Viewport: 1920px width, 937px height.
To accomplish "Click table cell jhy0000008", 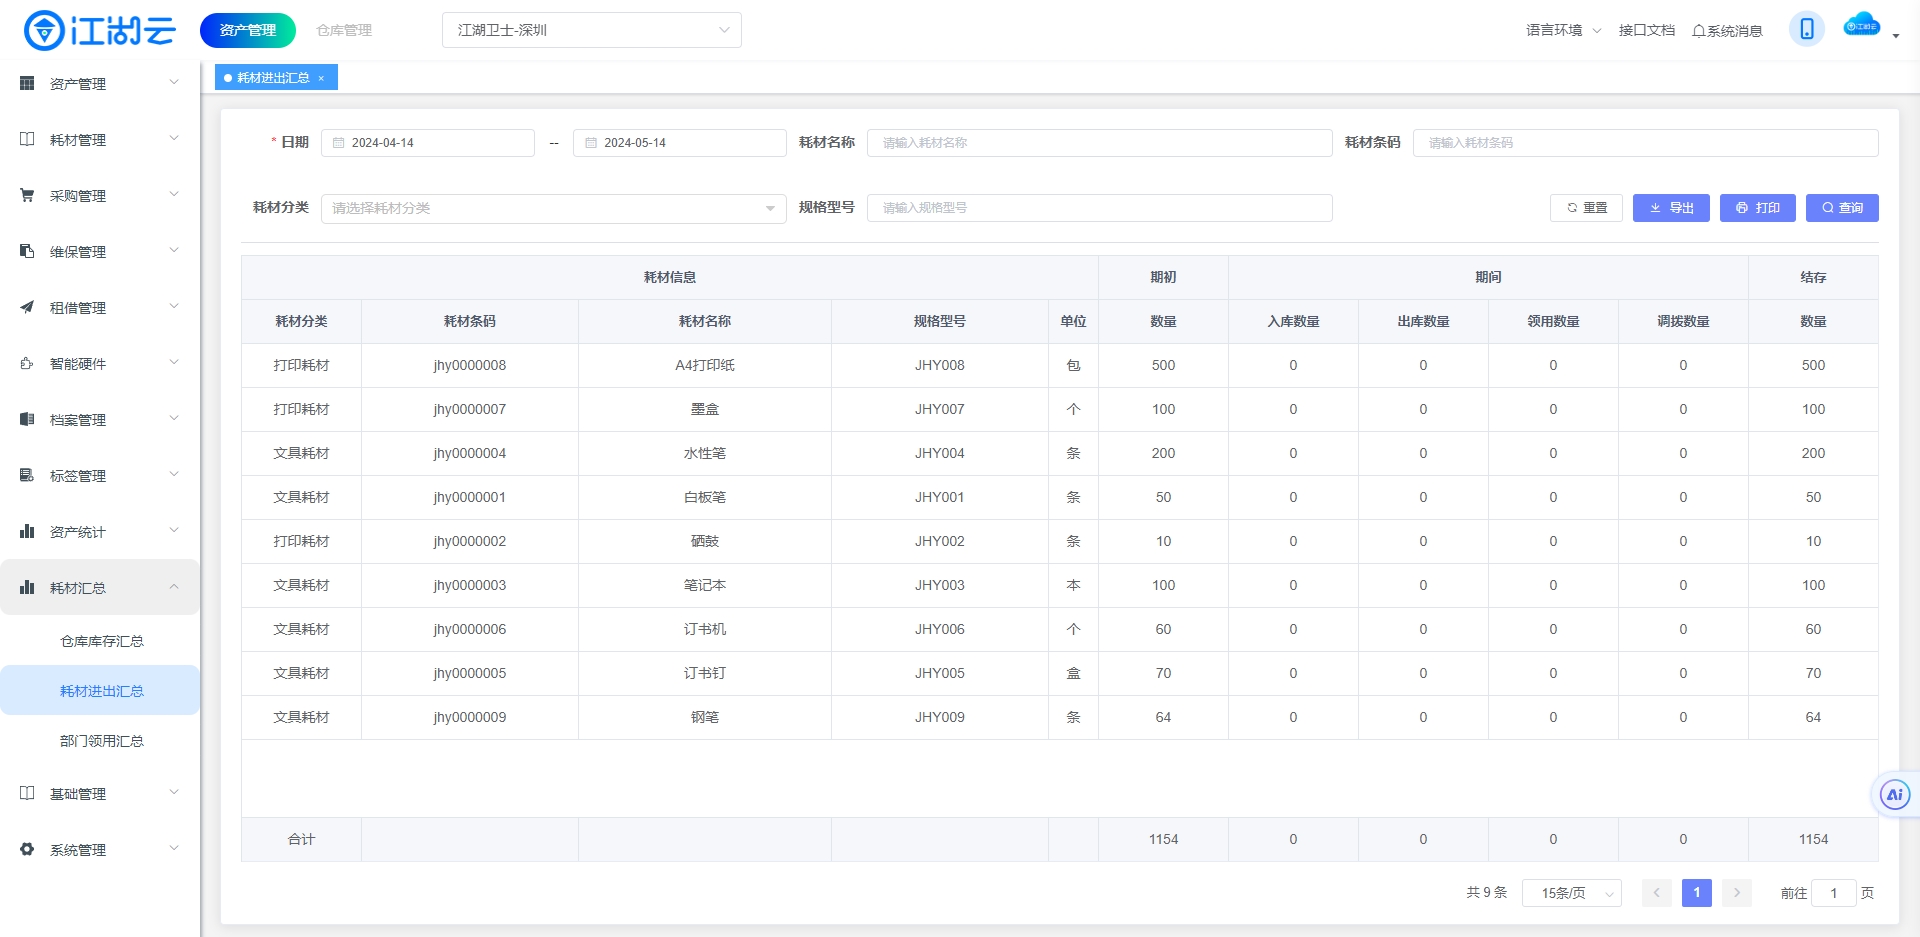I will point(470,365).
